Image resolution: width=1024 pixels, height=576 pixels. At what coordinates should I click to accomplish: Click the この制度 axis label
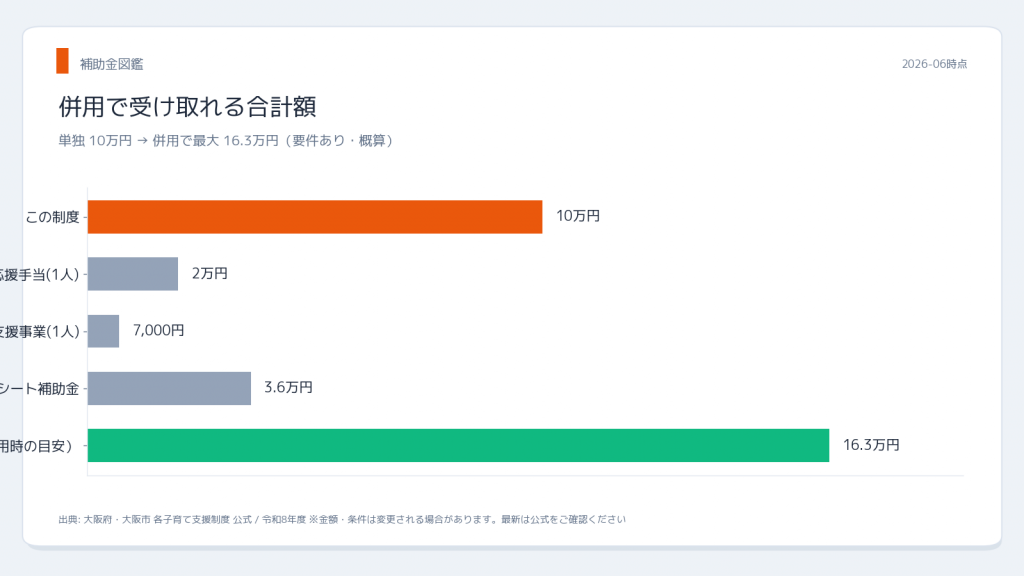52,217
